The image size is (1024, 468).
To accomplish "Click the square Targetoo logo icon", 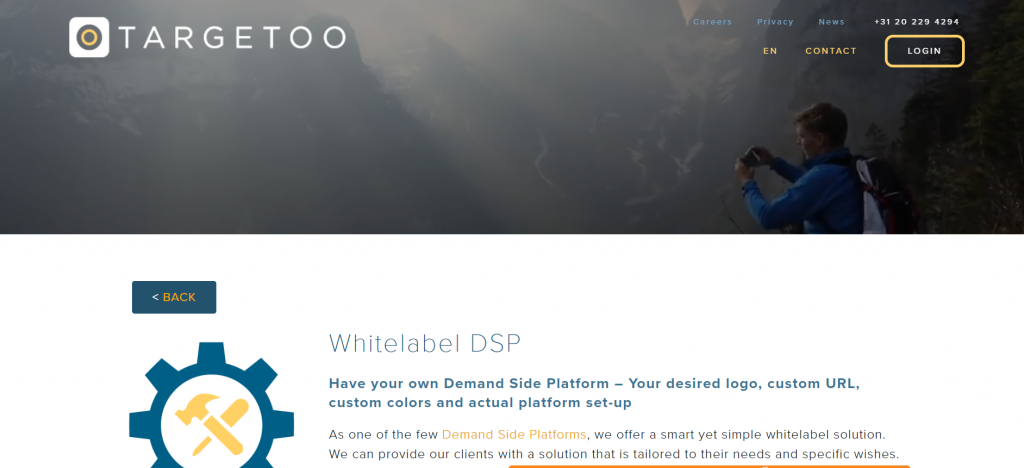I will point(89,37).
